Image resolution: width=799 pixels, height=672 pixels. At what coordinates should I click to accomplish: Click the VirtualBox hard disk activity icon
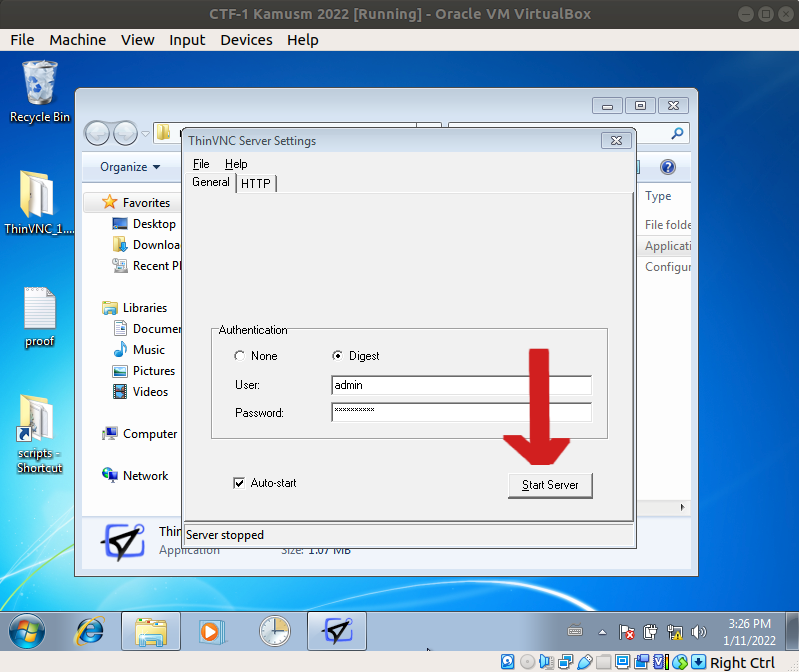508,662
